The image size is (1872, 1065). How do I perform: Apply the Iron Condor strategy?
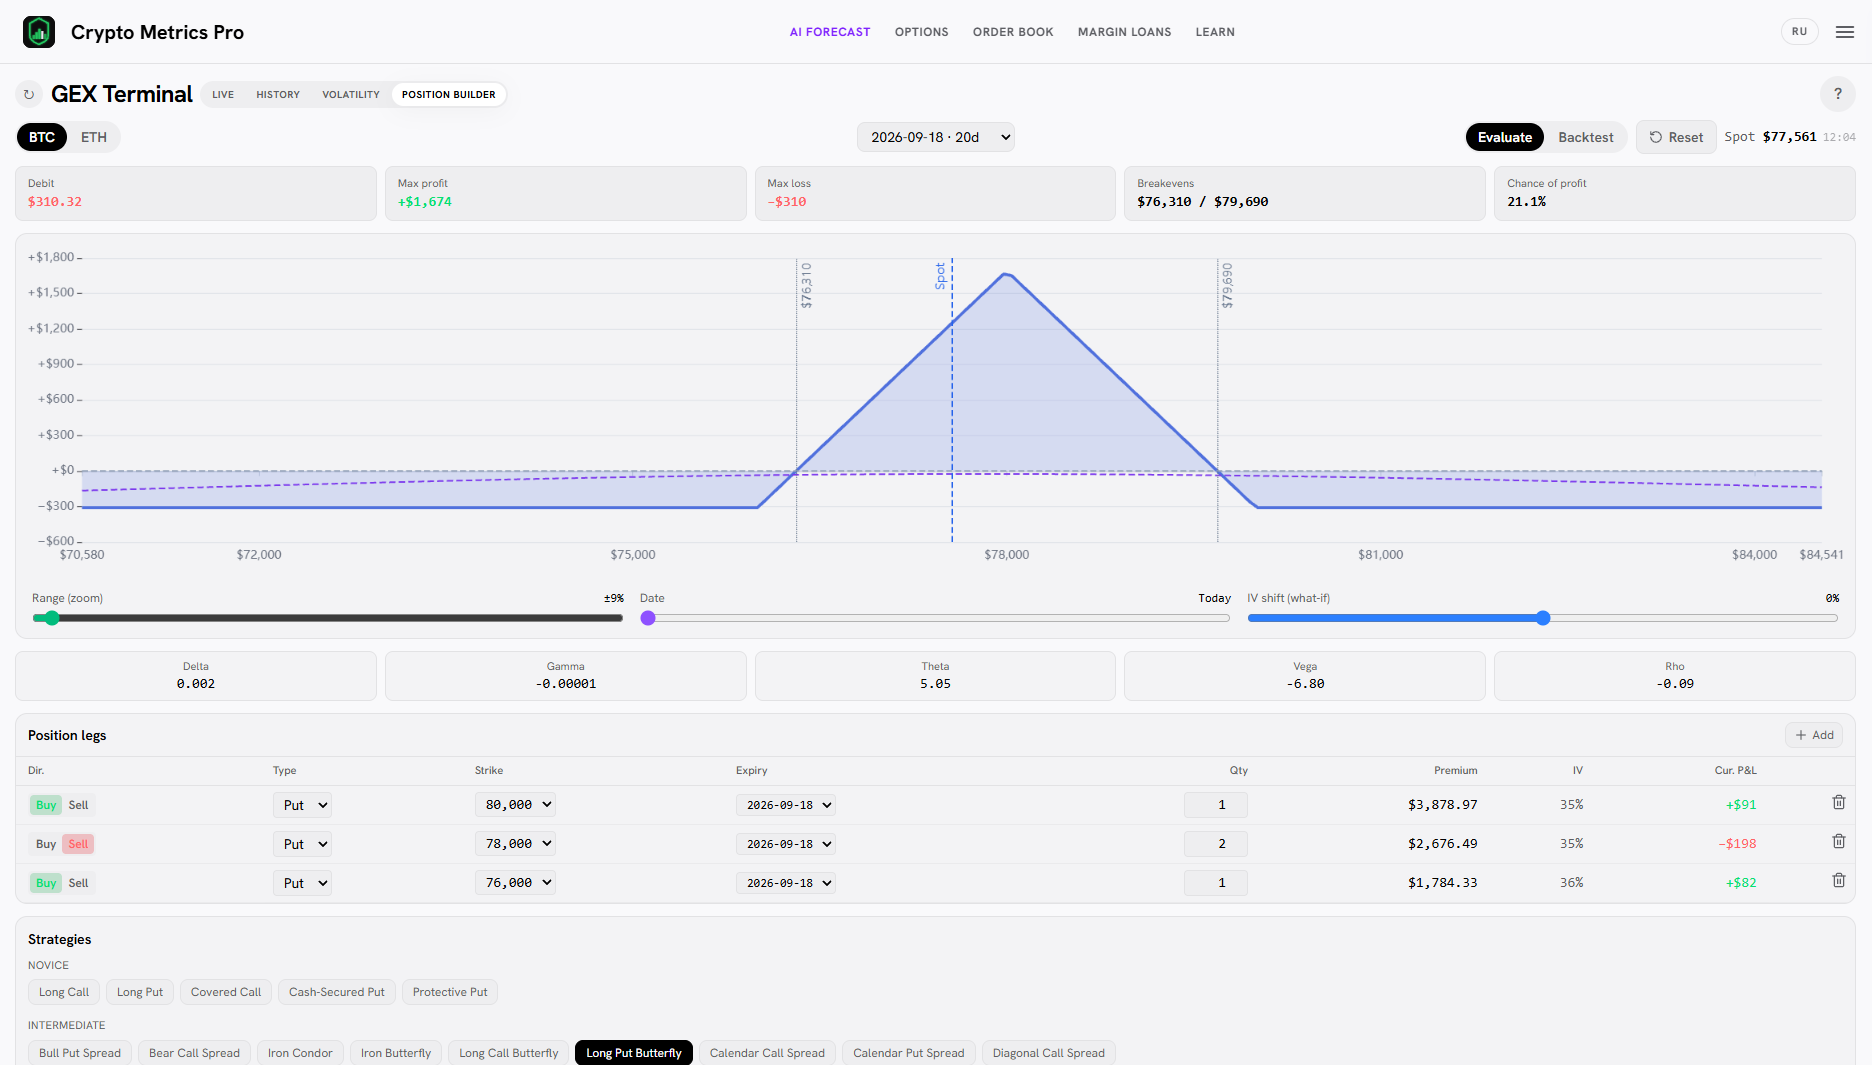[300, 1053]
